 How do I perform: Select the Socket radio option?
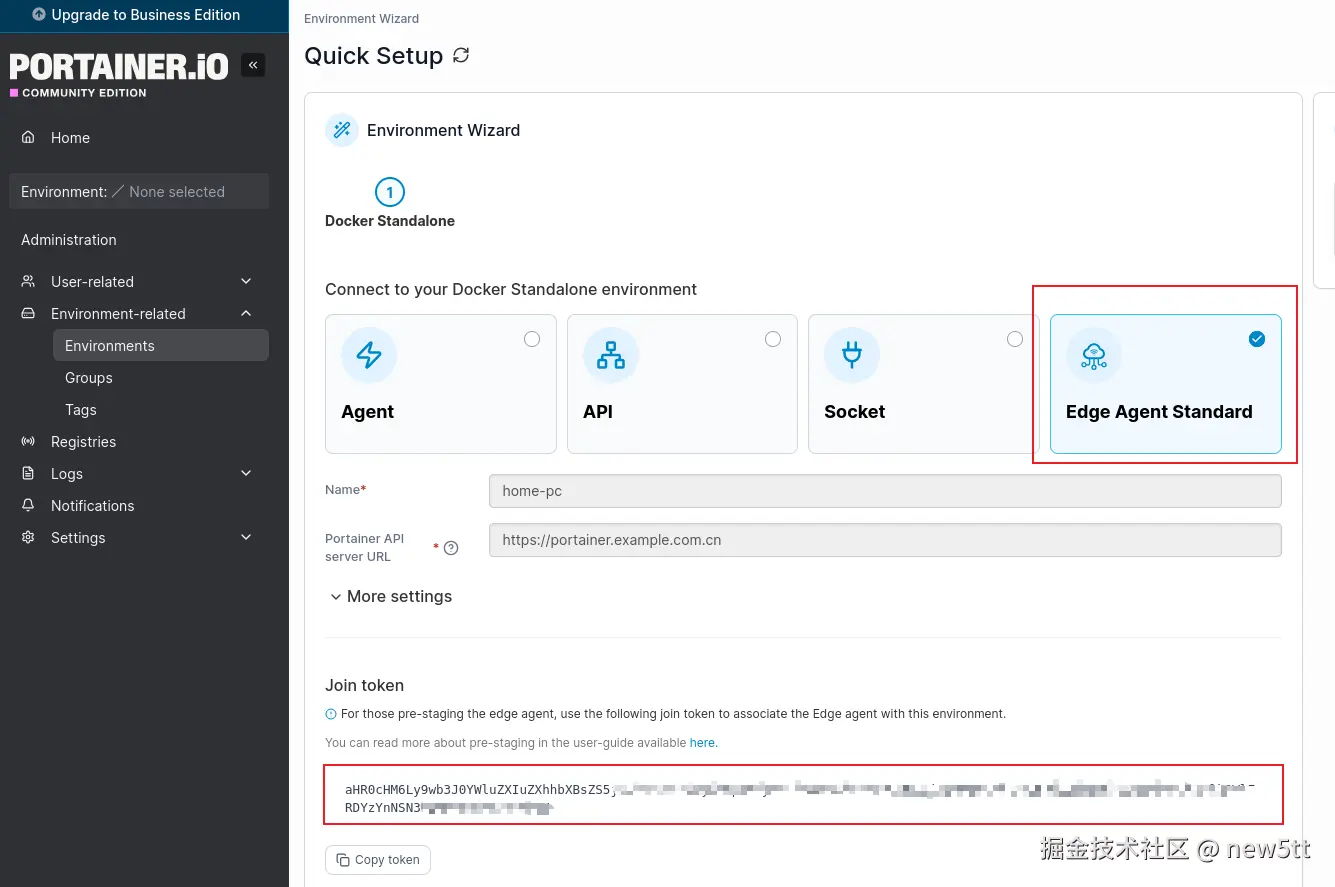click(x=1015, y=339)
